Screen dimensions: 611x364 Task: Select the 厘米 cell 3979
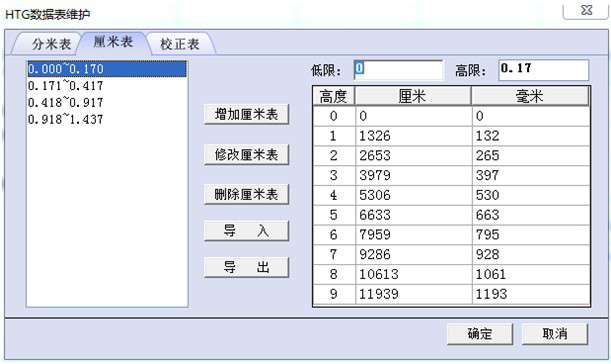(x=413, y=176)
